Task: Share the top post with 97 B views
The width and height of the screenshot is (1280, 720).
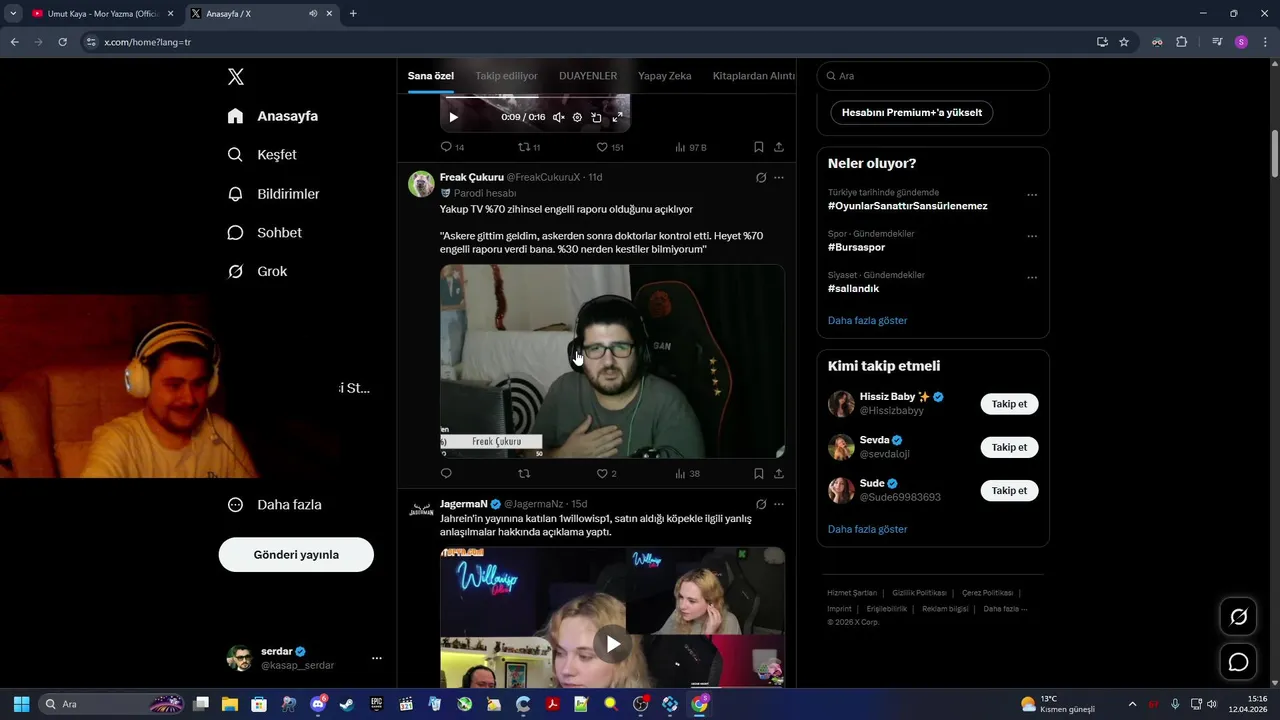Action: click(779, 147)
